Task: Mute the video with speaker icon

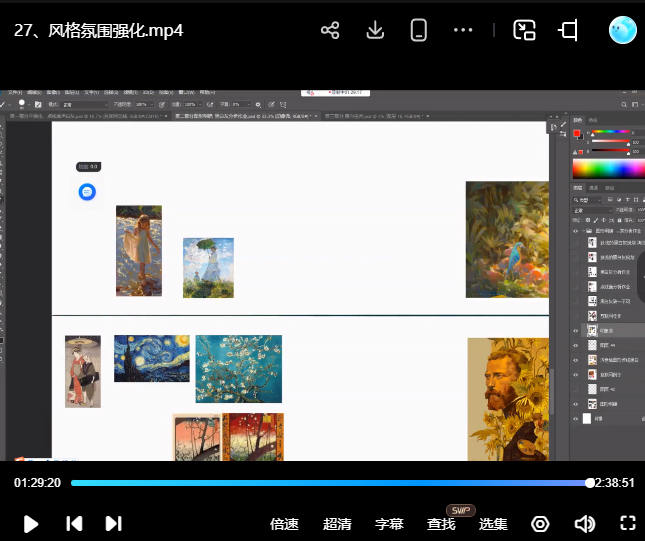Action: 584,524
